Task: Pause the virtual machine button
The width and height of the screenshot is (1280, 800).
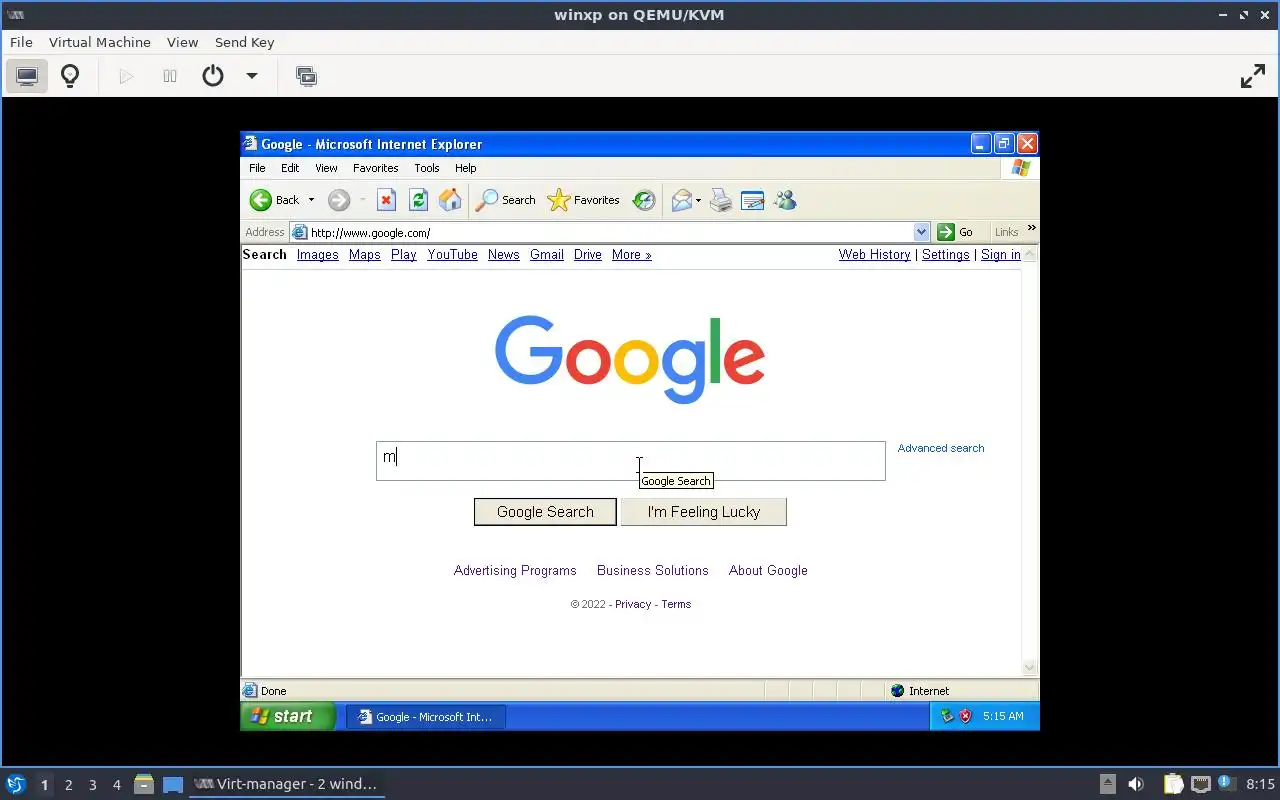Action: (x=170, y=76)
